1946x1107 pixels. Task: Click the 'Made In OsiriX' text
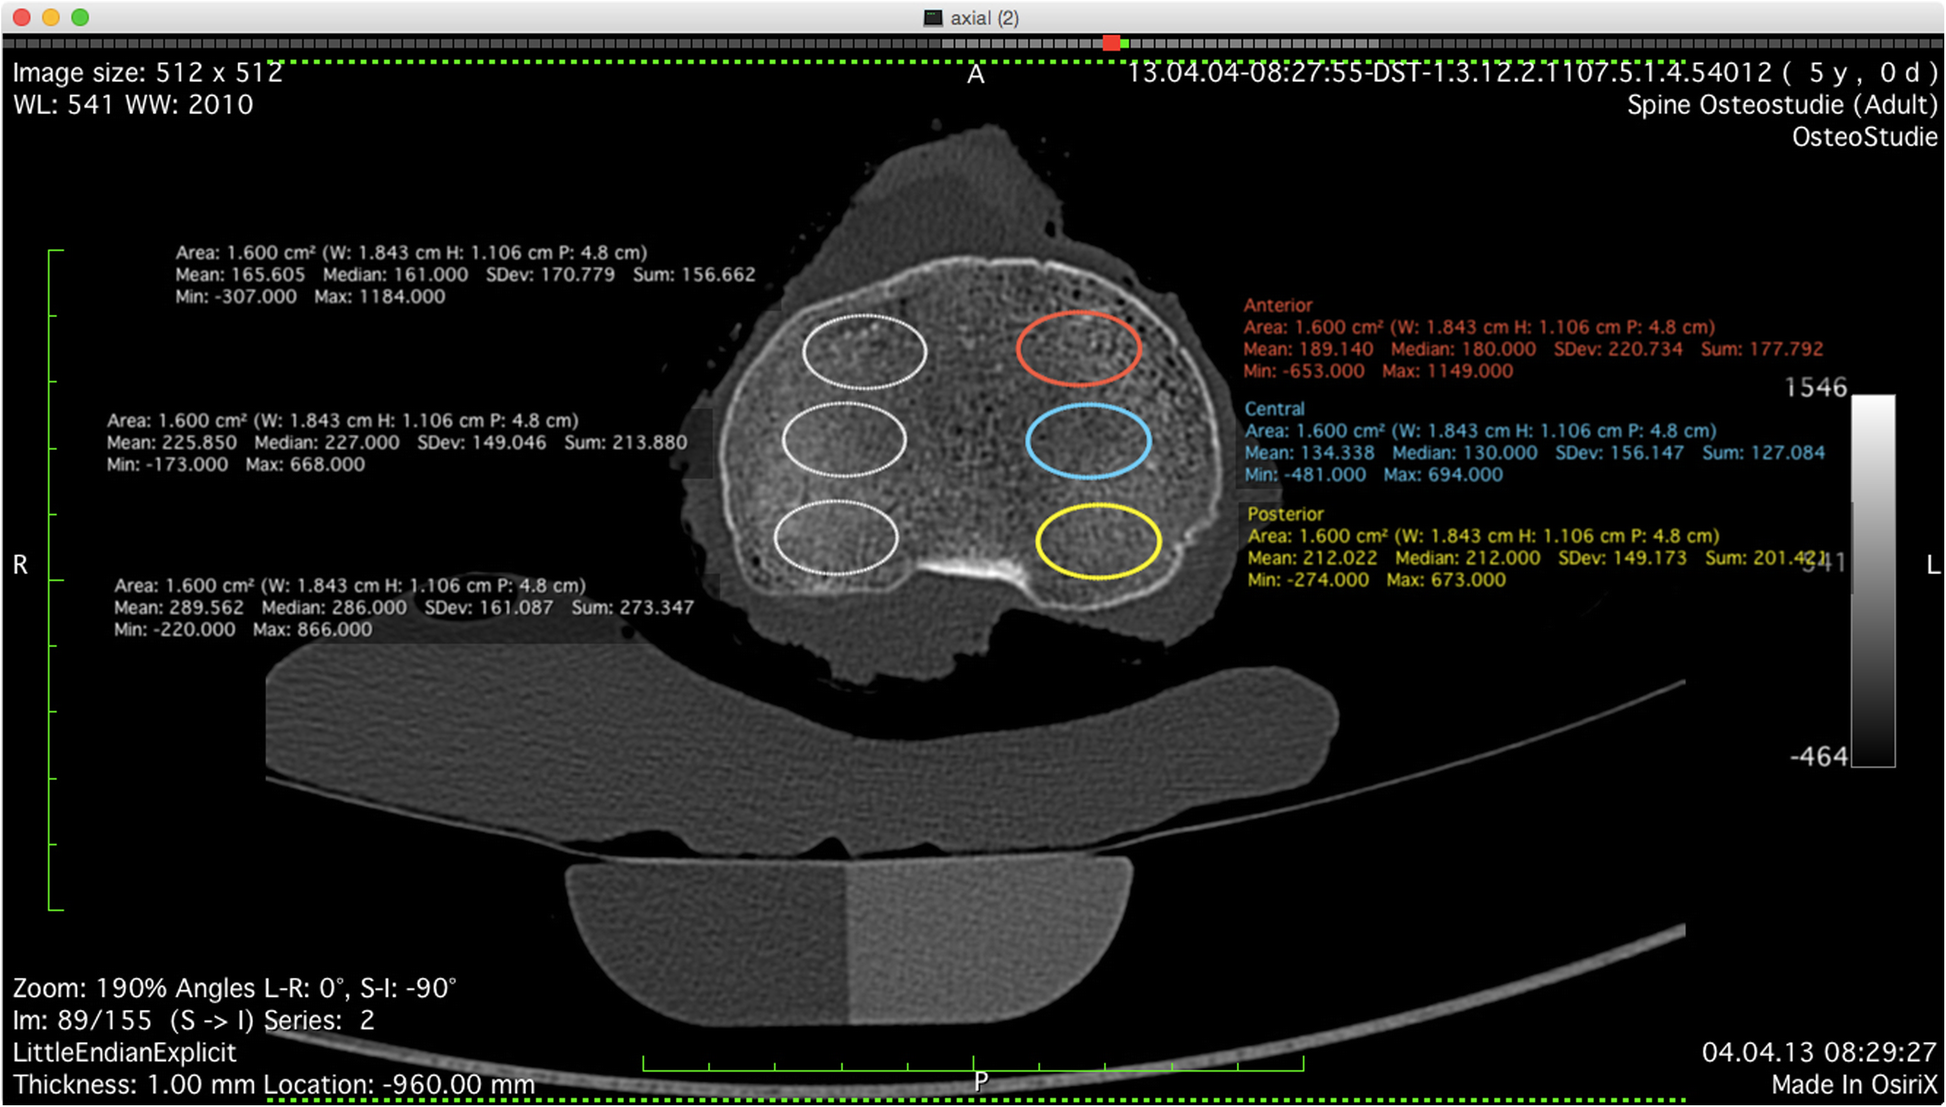click(x=1854, y=1084)
